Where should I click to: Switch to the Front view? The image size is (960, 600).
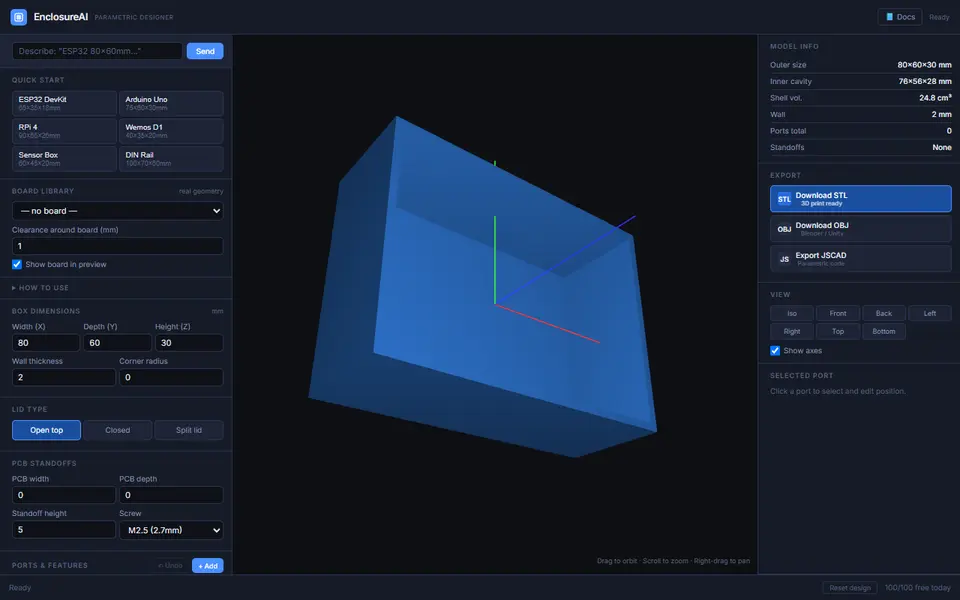click(838, 313)
